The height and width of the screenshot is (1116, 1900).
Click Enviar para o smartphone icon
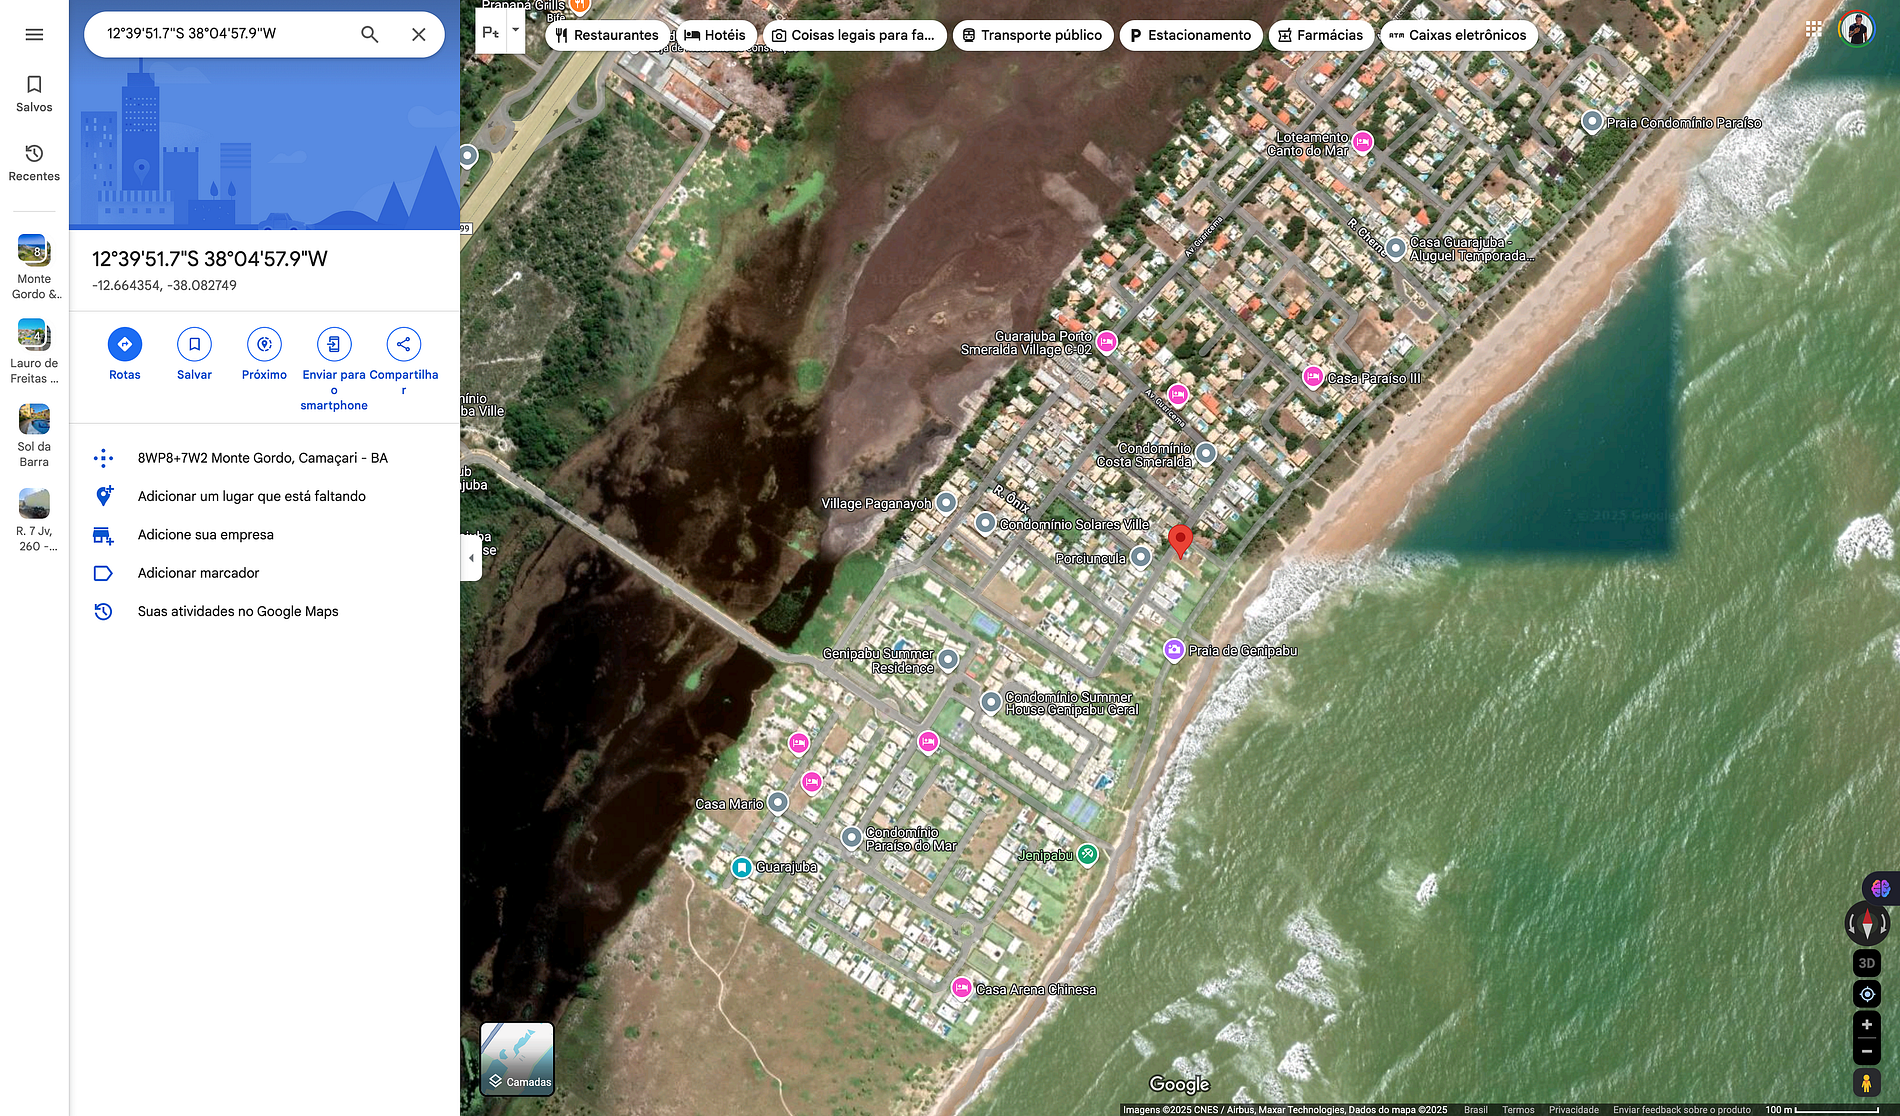[334, 344]
